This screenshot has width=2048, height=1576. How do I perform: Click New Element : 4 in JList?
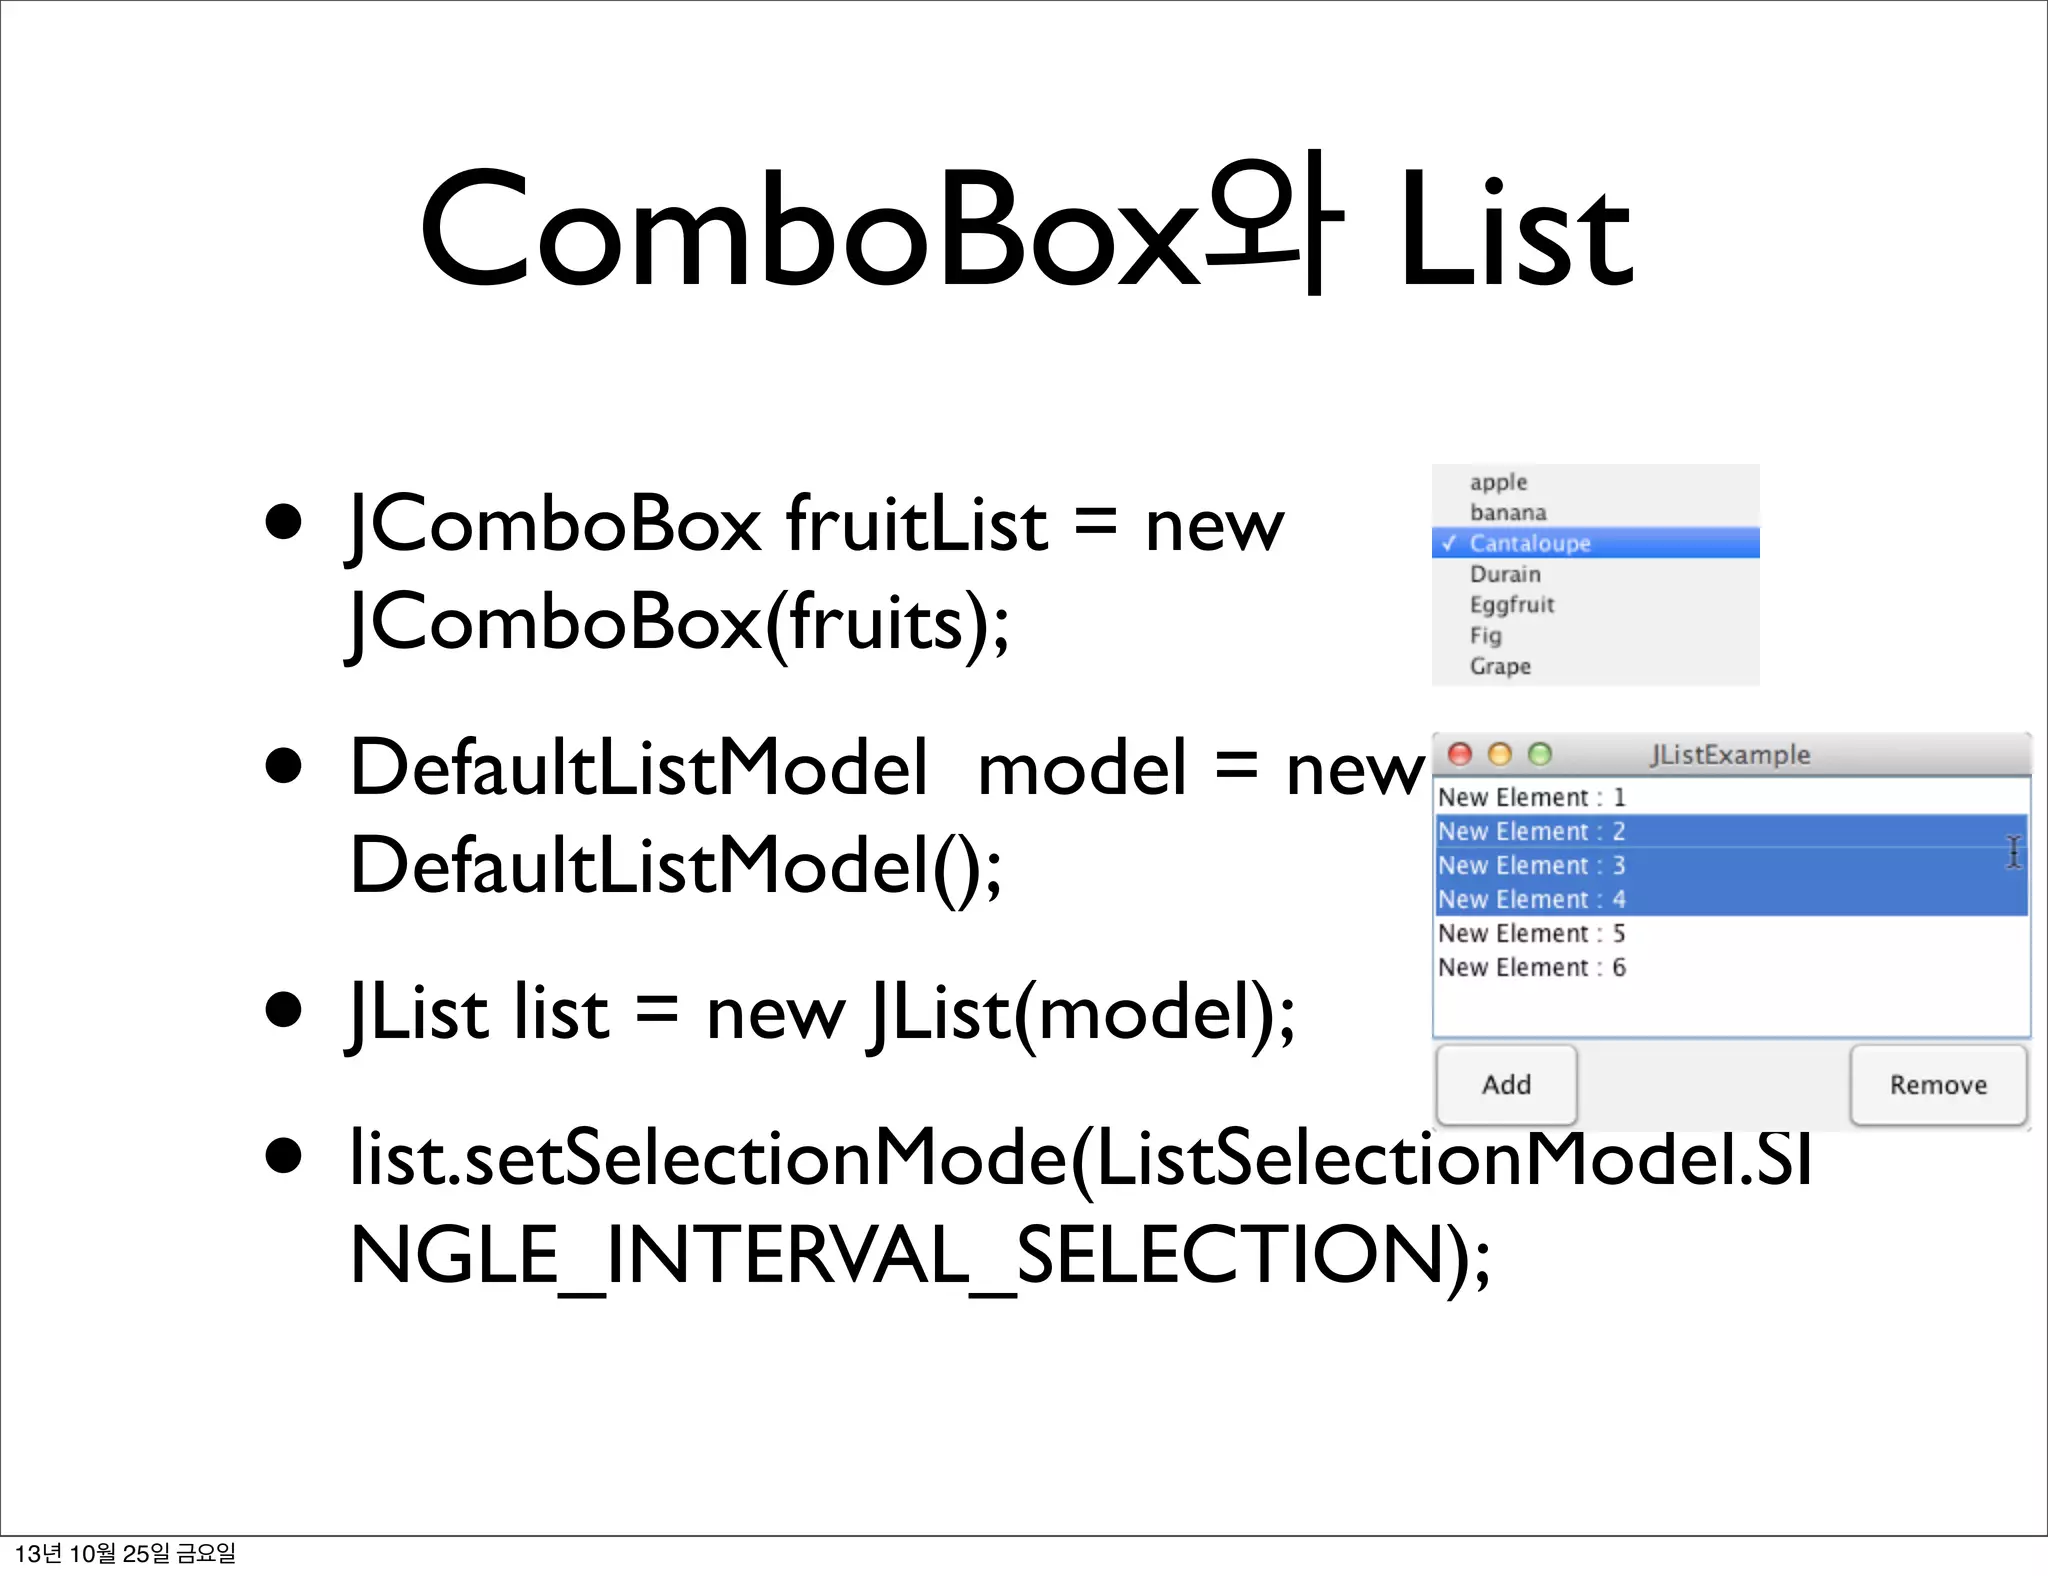[x=1731, y=899]
